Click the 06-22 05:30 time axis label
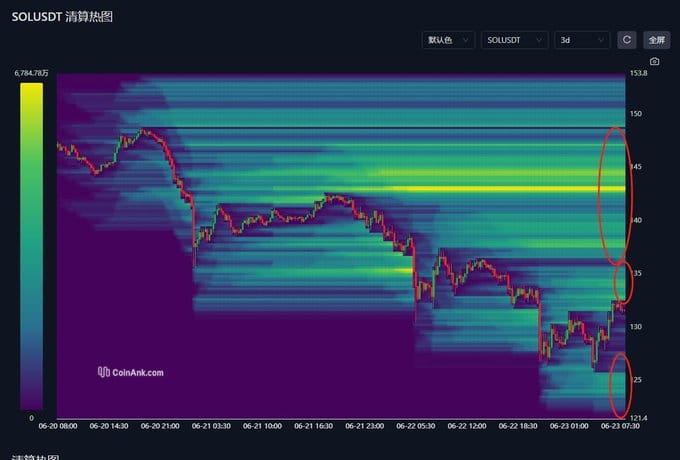 (416, 426)
